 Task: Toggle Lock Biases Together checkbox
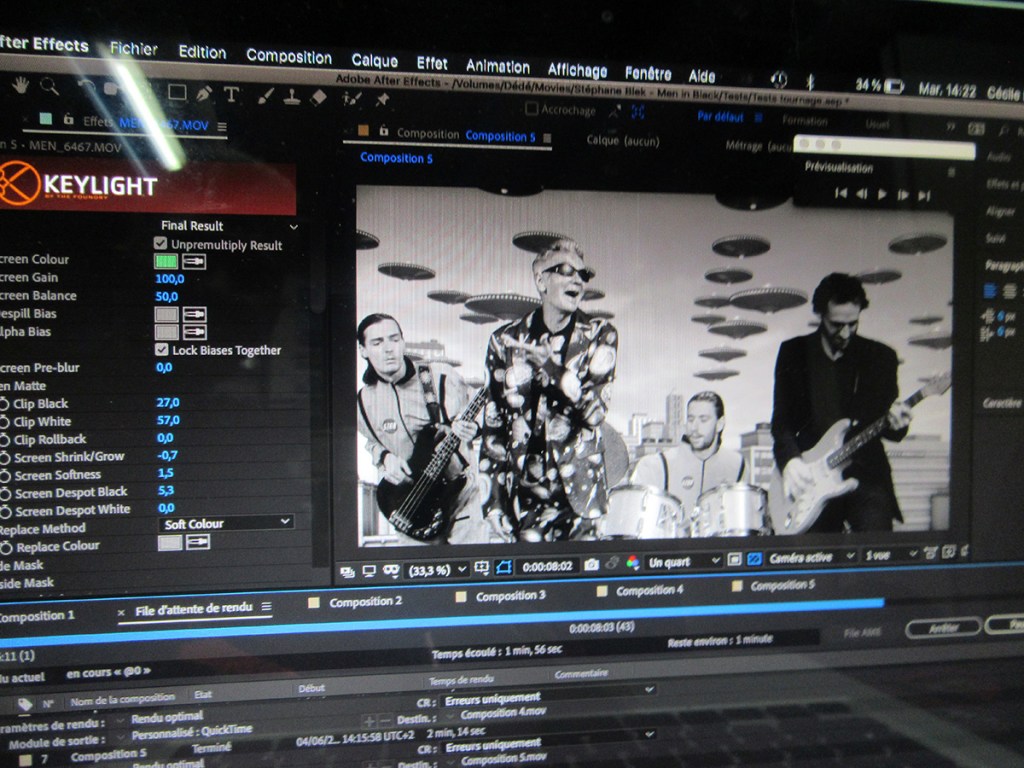point(161,350)
